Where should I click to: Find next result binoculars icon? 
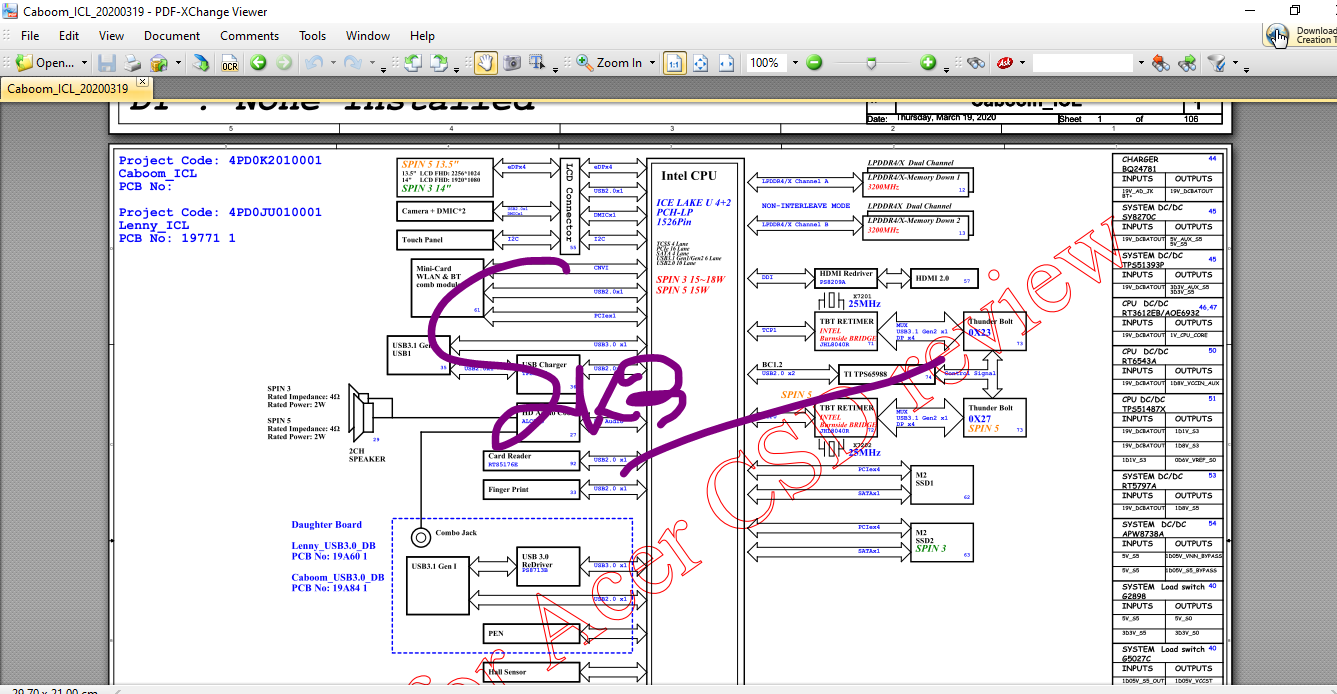[x=1187, y=63]
